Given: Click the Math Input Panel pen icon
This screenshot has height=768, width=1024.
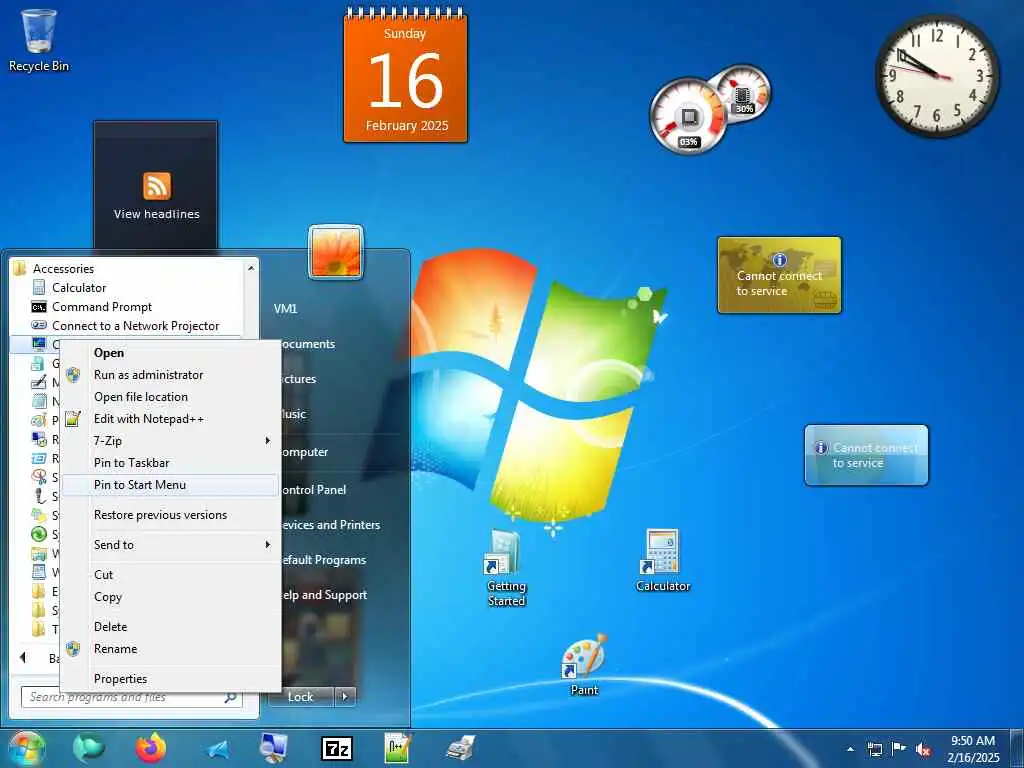Looking at the screenshot, I should (x=39, y=381).
